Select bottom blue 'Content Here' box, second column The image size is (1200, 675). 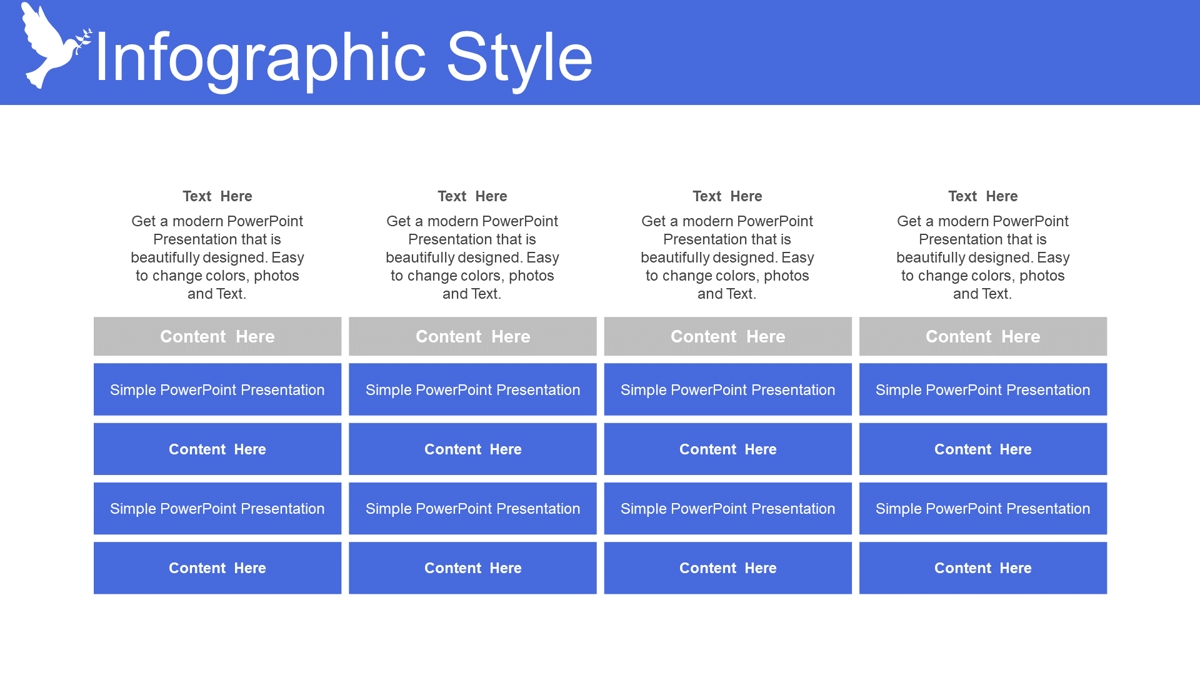coord(472,568)
